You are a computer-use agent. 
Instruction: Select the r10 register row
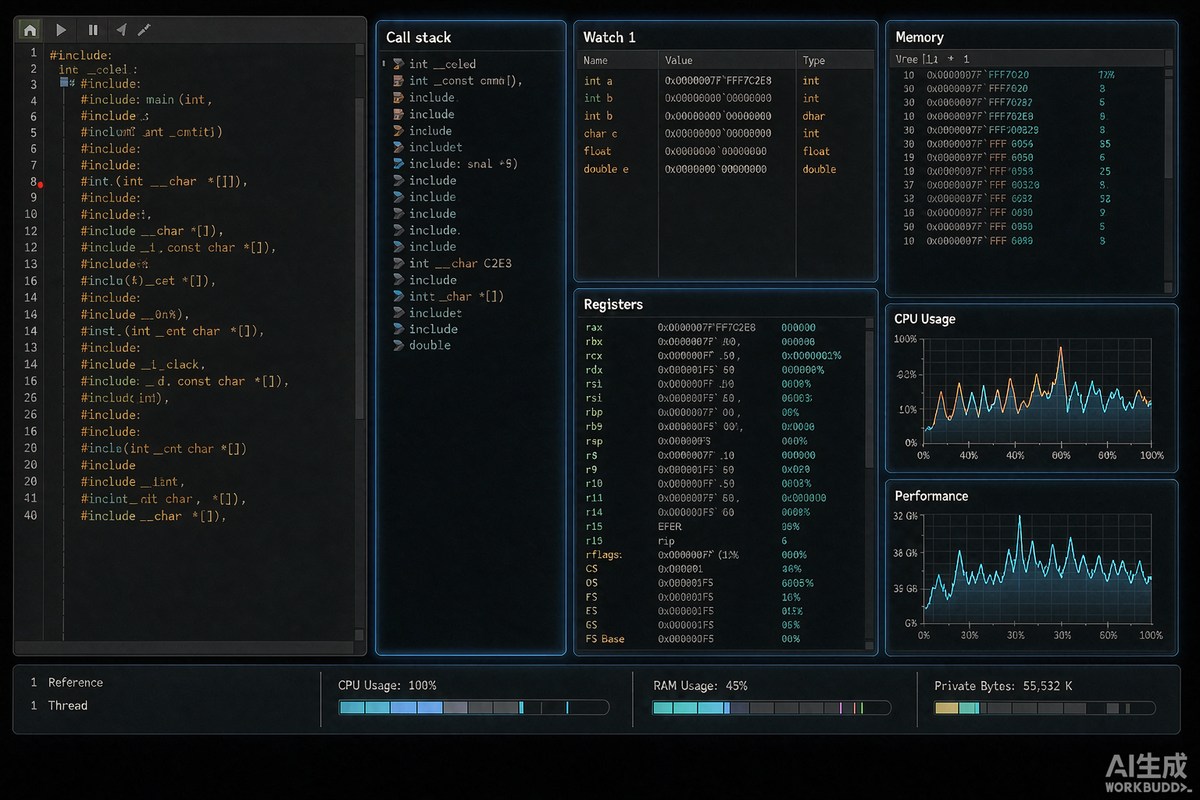[722, 483]
